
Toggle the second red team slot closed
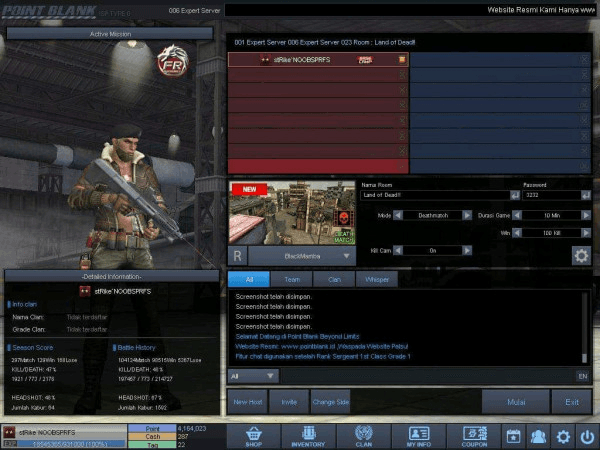pyautogui.click(x=403, y=75)
